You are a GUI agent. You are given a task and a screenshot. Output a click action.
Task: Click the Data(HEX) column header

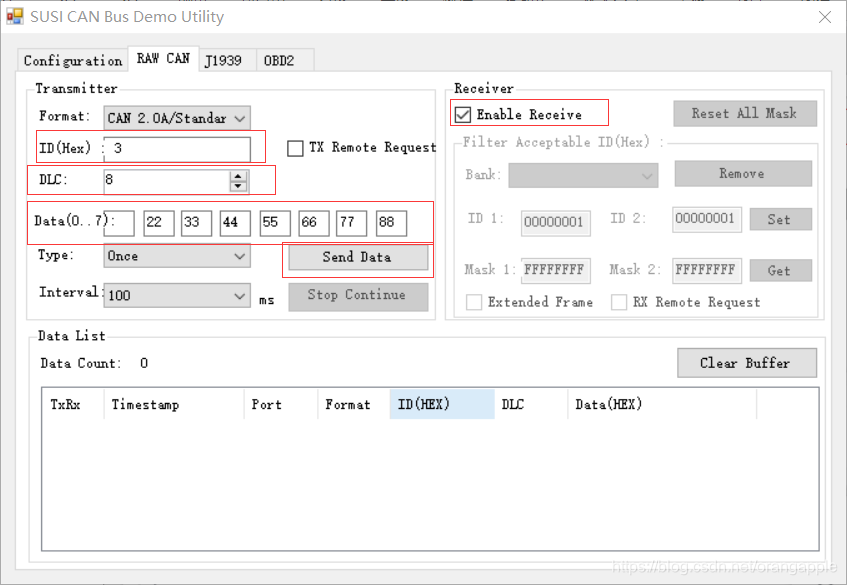click(x=662, y=404)
